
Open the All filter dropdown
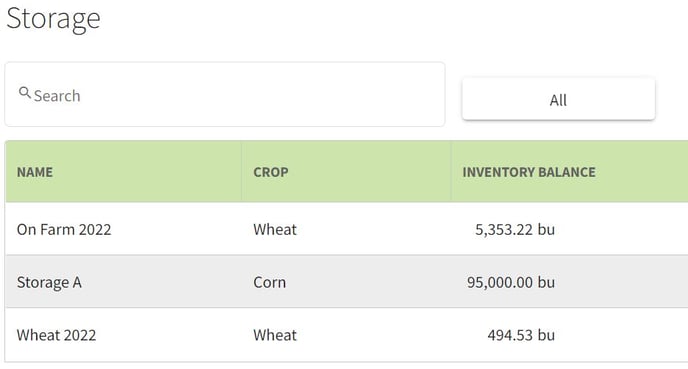(x=558, y=99)
